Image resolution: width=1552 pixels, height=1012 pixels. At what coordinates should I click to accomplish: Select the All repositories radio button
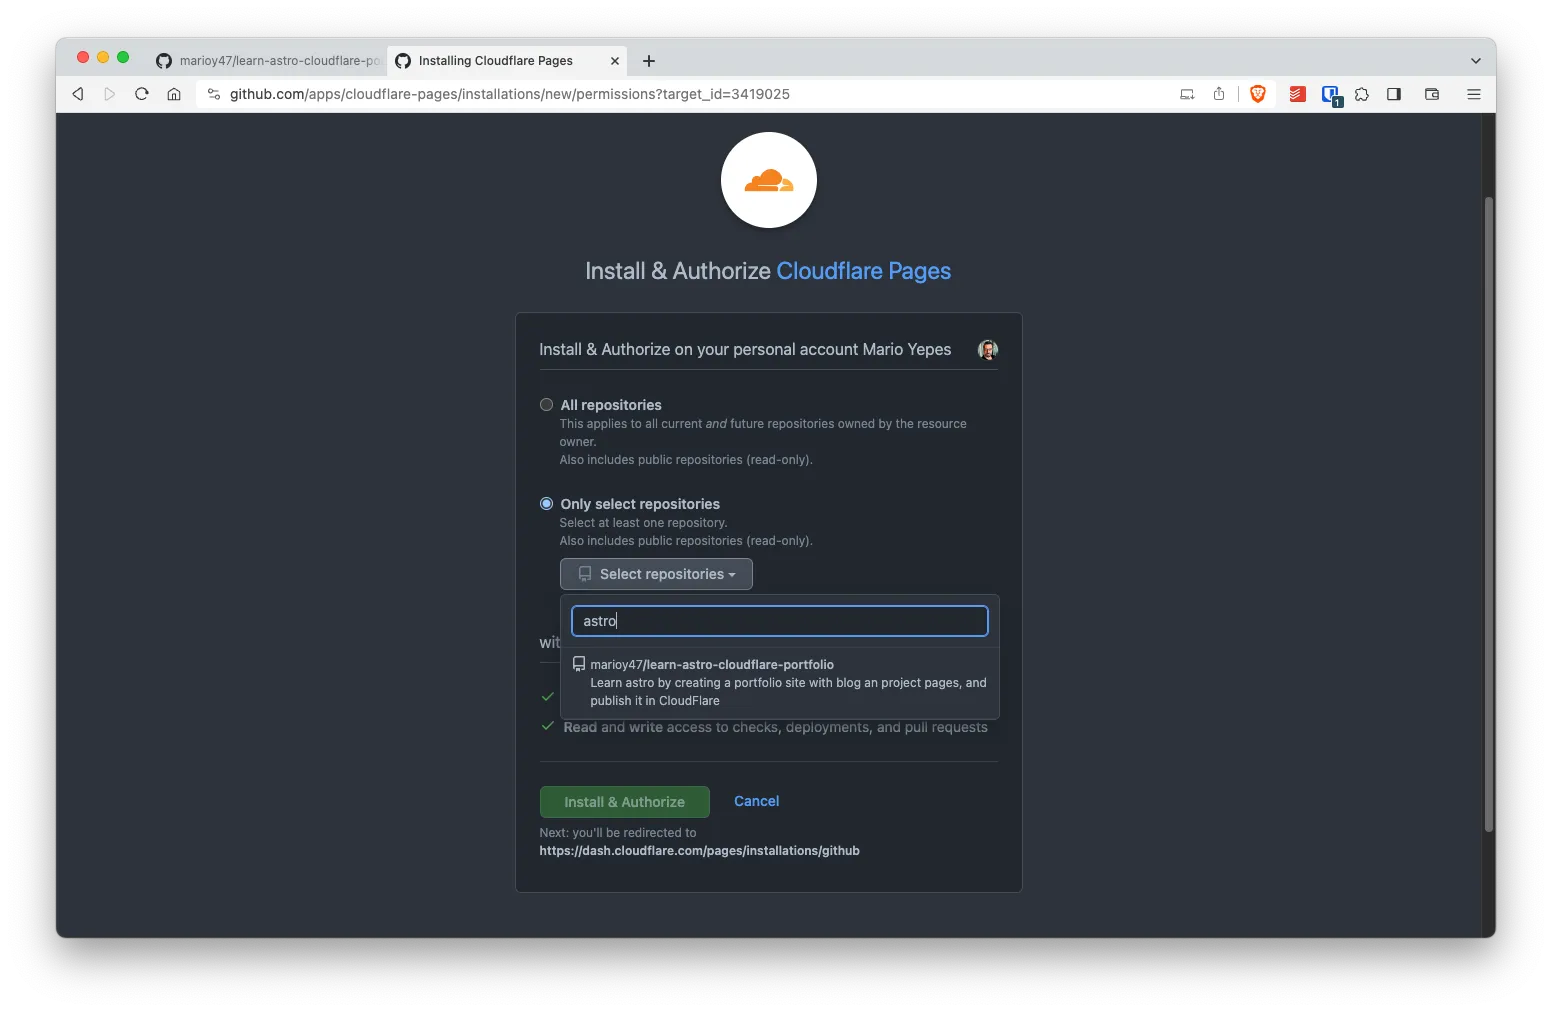pyautogui.click(x=546, y=405)
